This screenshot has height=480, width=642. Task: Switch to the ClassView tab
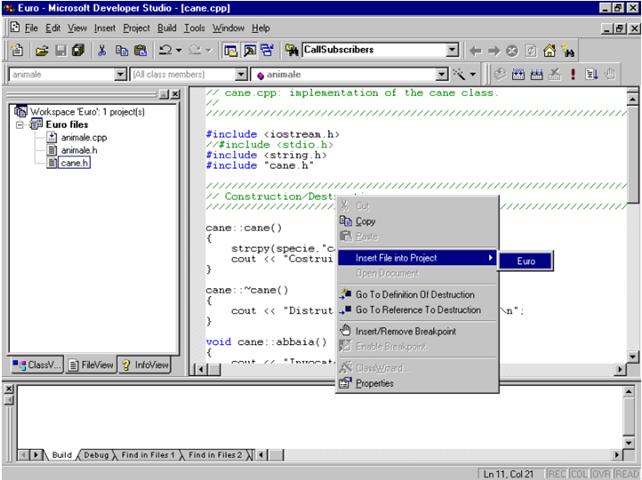[x=37, y=365]
